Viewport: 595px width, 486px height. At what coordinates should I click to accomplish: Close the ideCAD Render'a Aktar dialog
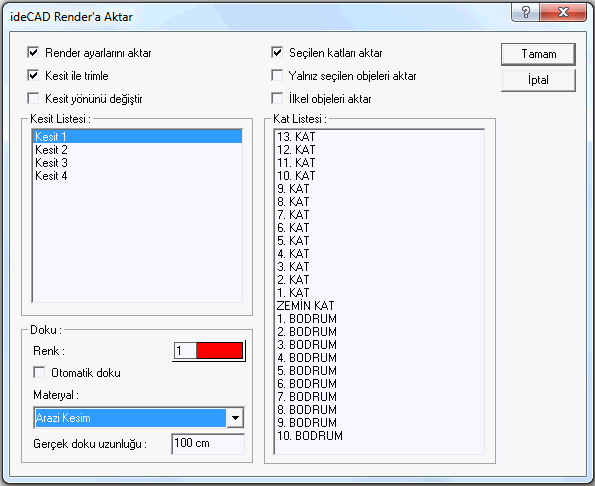click(563, 13)
